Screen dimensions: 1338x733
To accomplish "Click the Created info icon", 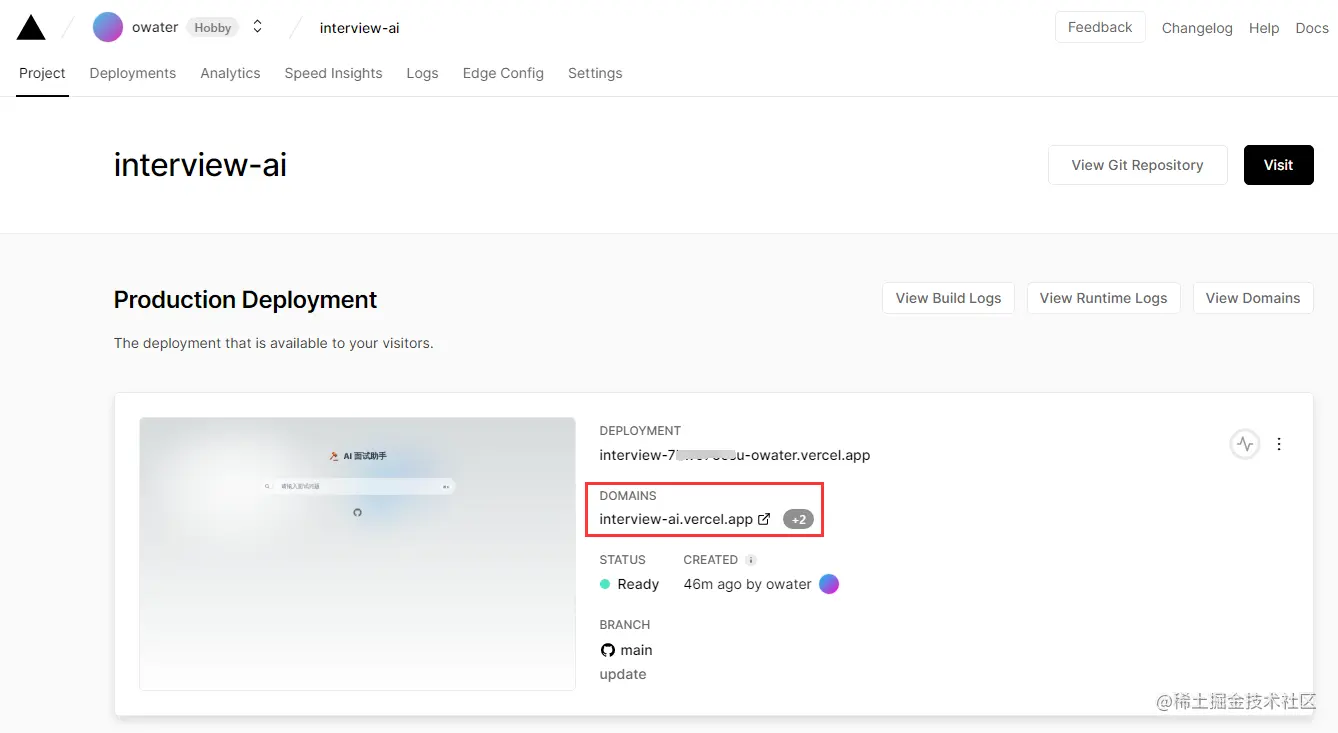I will [751, 560].
